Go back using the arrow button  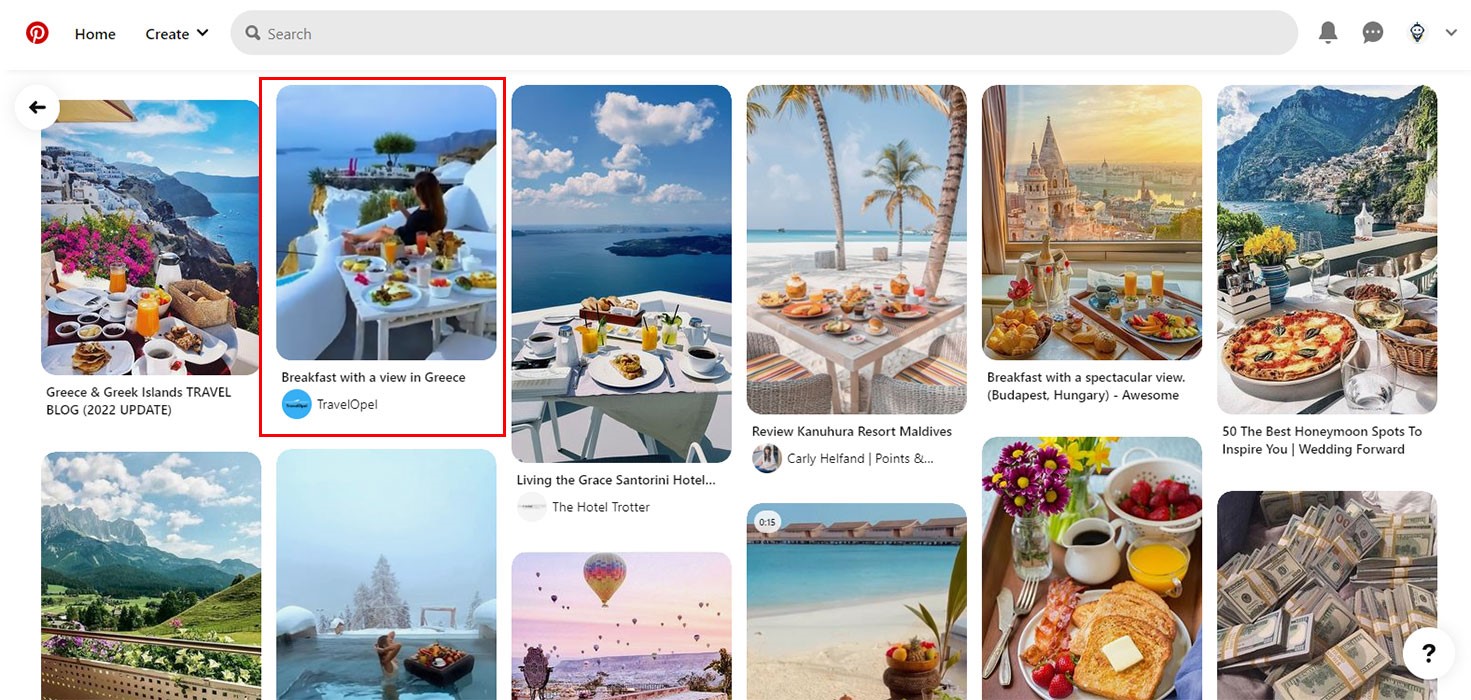pyautogui.click(x=37, y=107)
